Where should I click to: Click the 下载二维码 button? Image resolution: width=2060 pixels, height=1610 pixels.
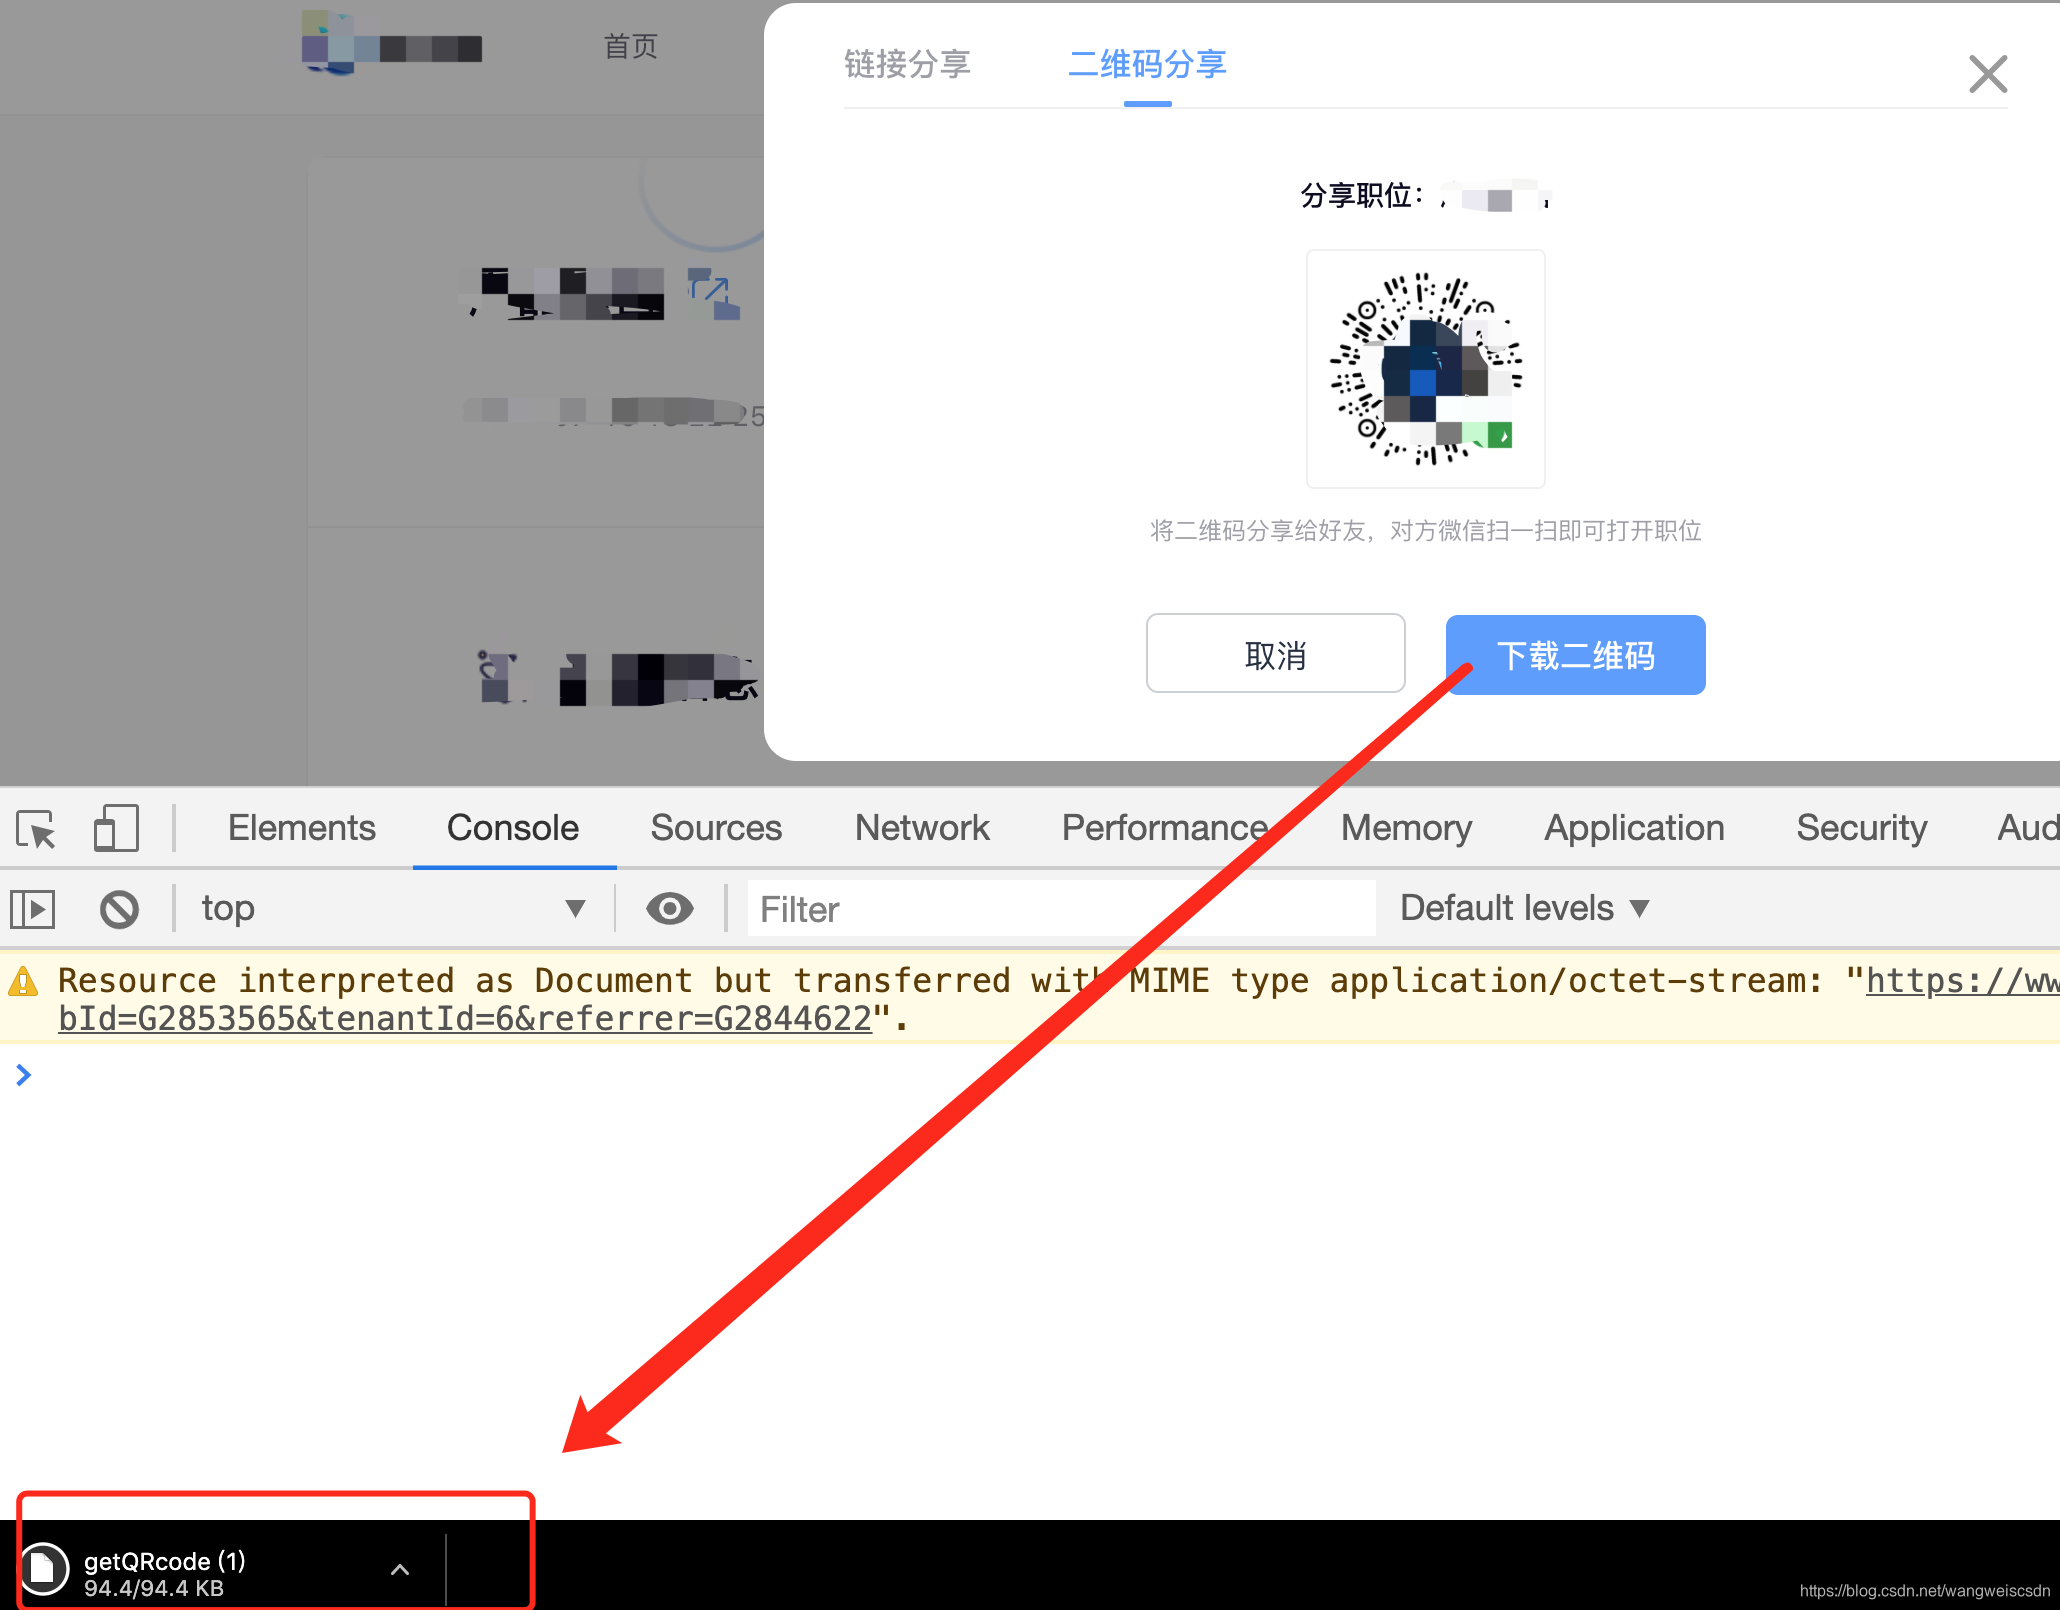[x=1575, y=655]
